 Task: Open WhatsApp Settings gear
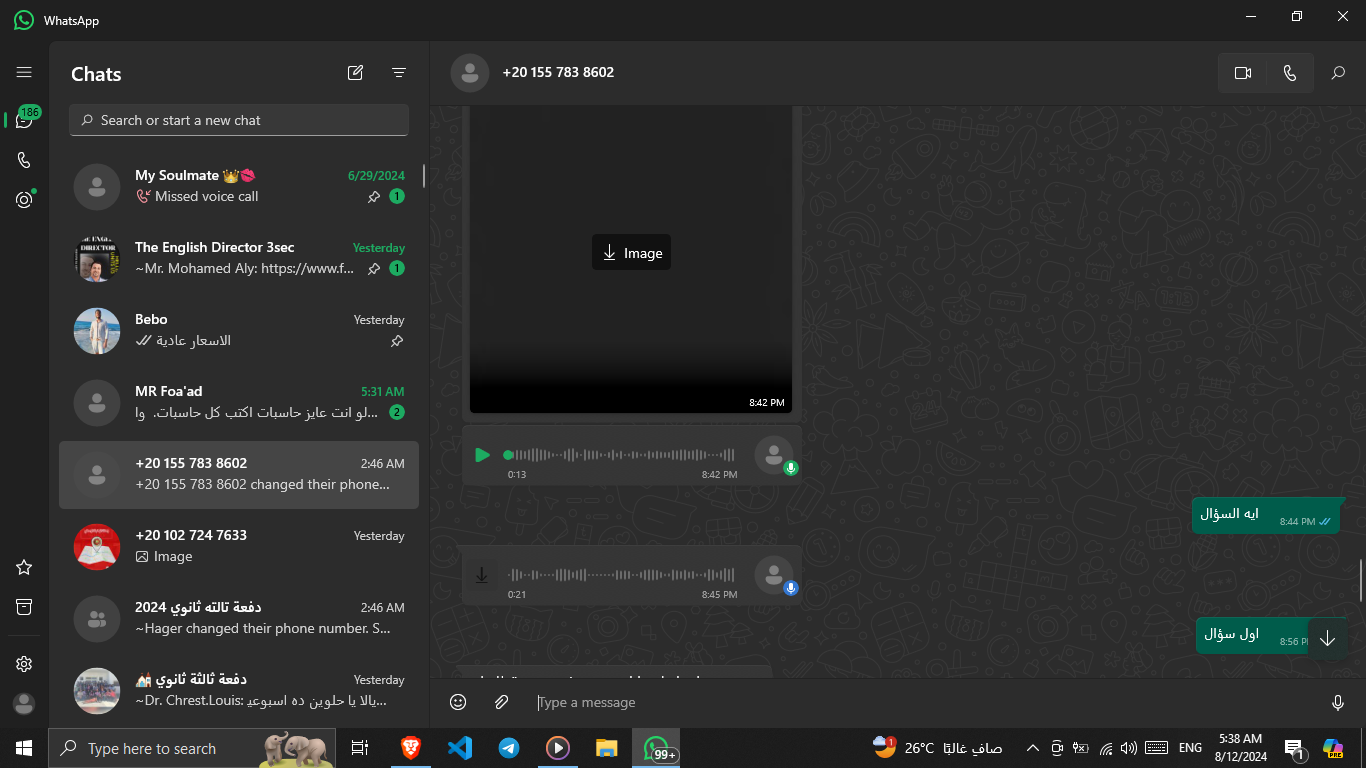(24, 664)
